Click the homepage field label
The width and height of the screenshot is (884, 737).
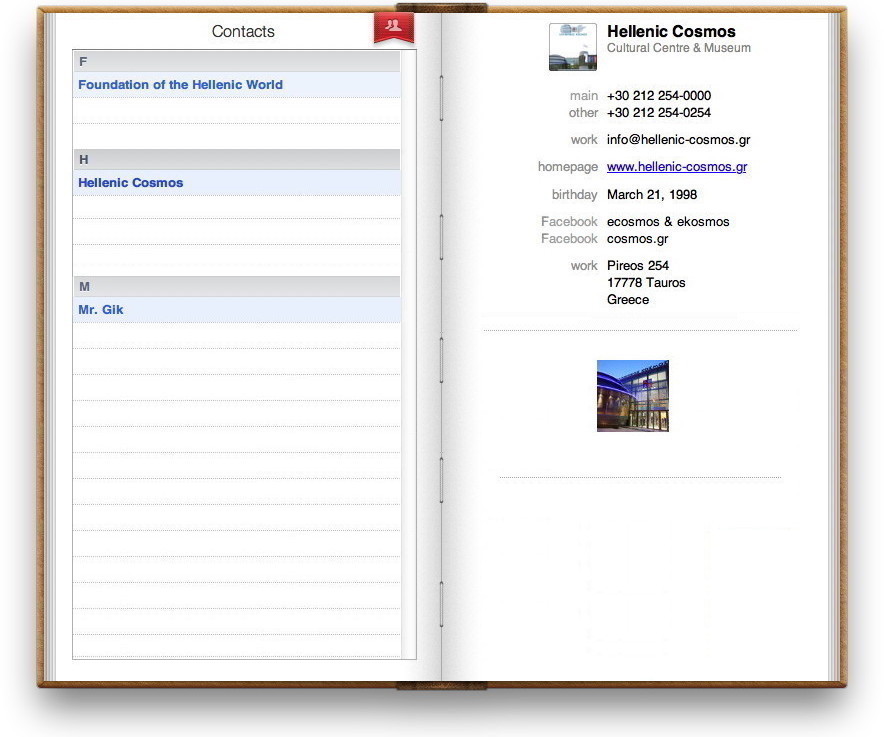click(568, 167)
